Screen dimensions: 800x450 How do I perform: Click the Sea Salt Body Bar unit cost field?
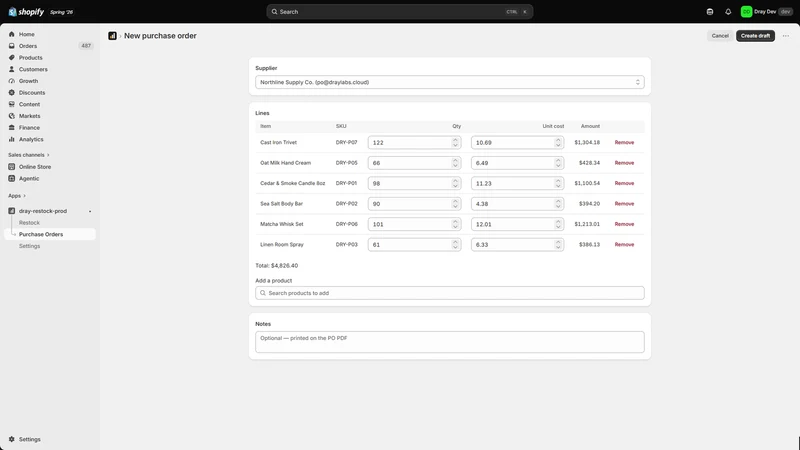coord(517,204)
